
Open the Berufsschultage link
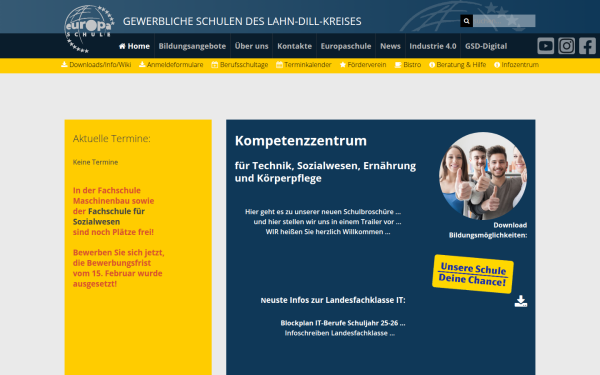tap(240, 65)
